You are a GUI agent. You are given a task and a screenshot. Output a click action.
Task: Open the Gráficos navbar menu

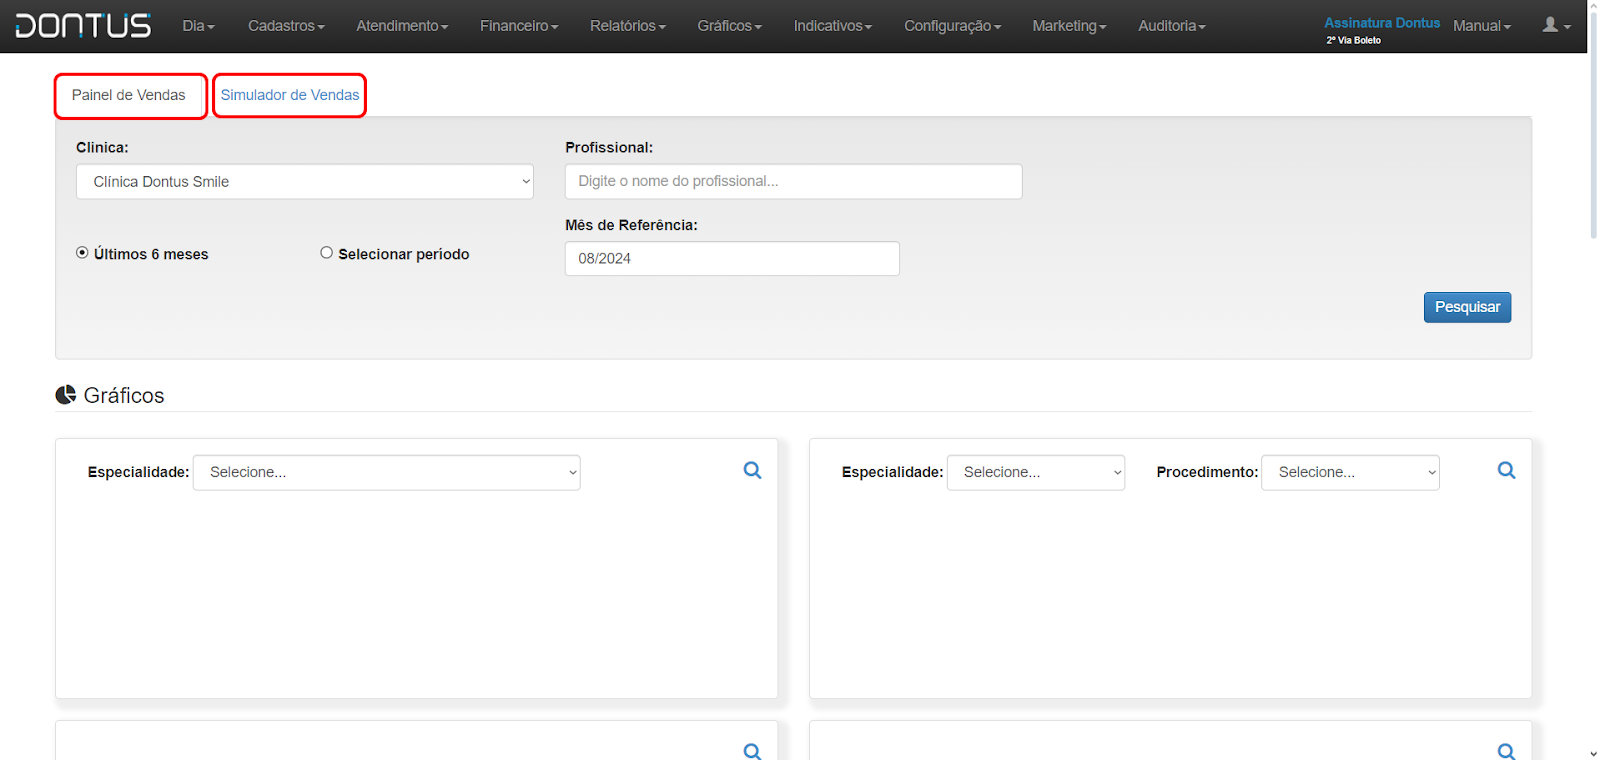pyautogui.click(x=730, y=26)
